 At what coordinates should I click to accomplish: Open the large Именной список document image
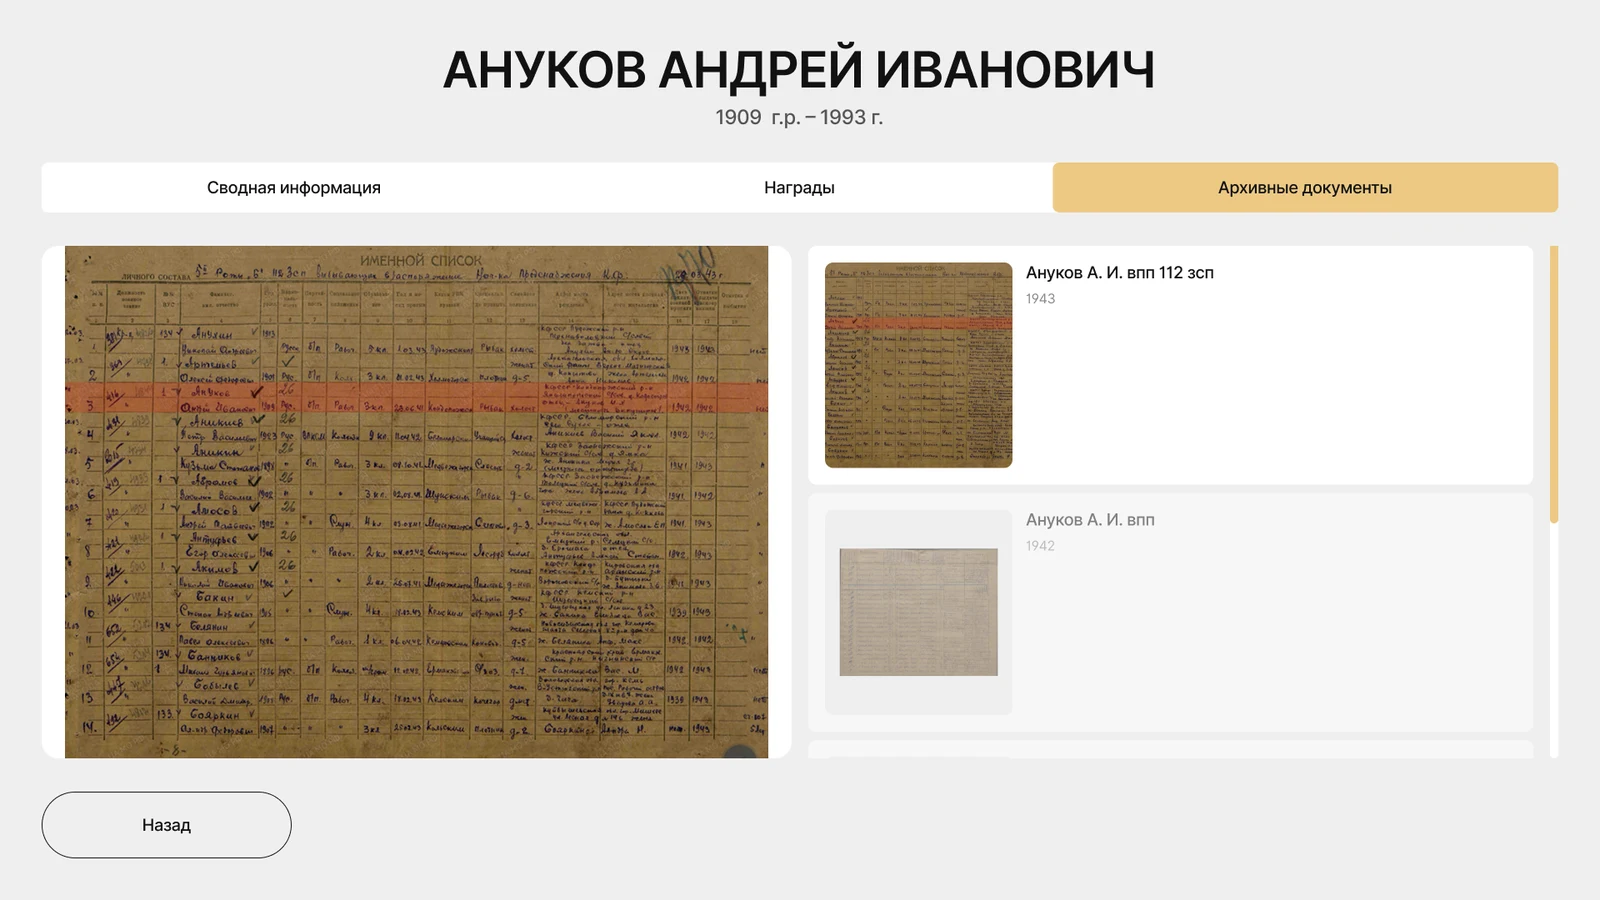416,502
